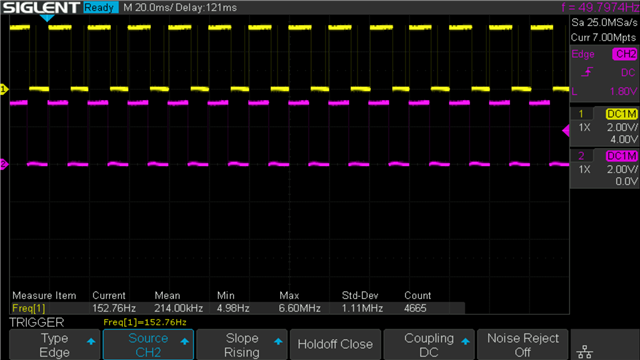
Task: Click the Ready status indicator
Action: pos(100,7)
